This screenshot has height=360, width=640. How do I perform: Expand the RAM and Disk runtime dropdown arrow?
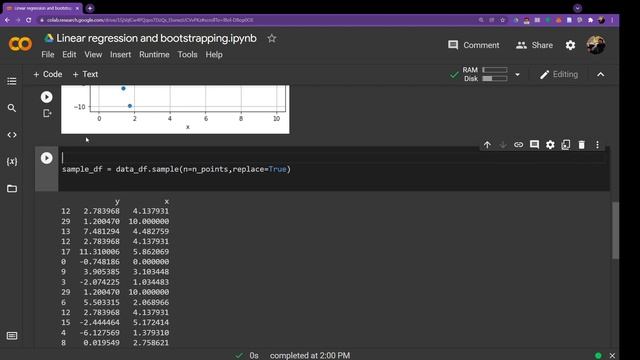[517, 75]
